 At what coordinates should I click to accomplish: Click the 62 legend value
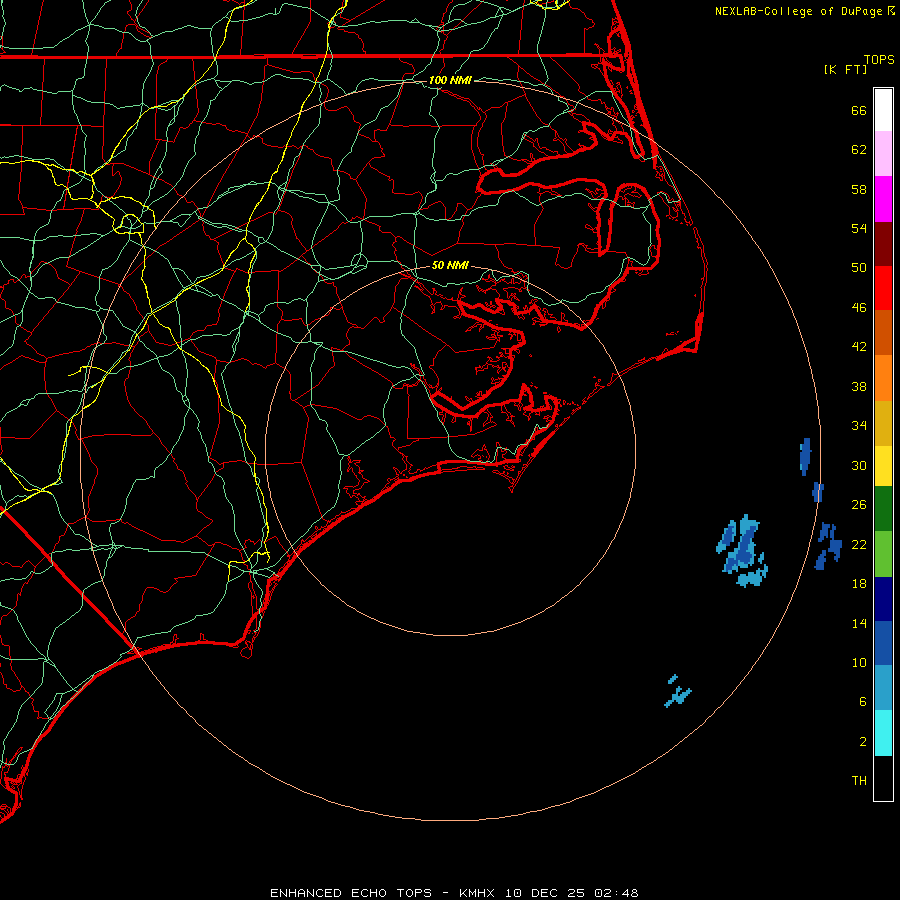(x=859, y=150)
